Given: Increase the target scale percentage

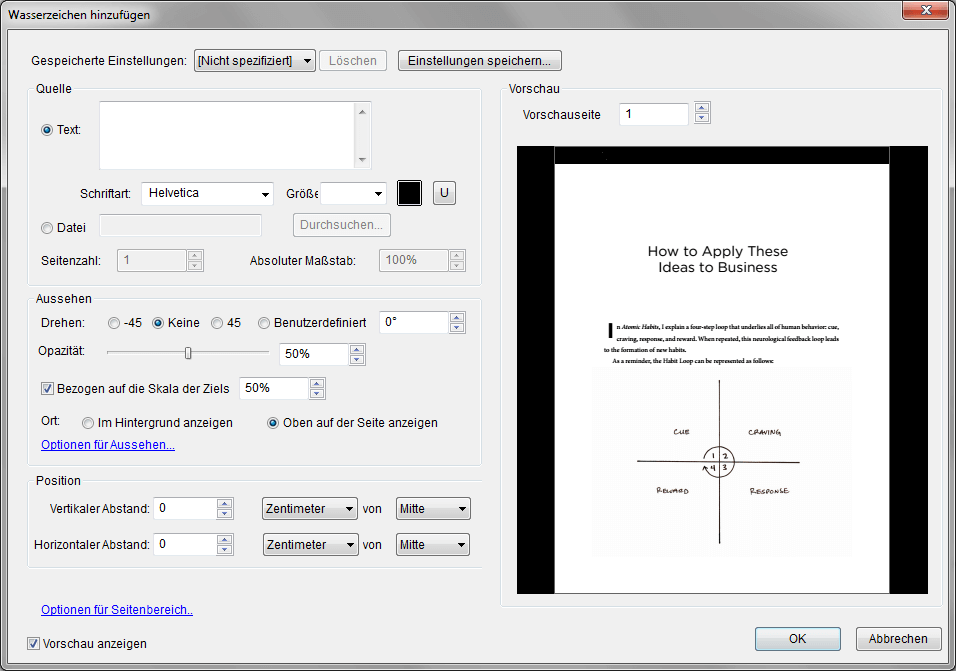Looking at the screenshot, I should click(317, 382).
